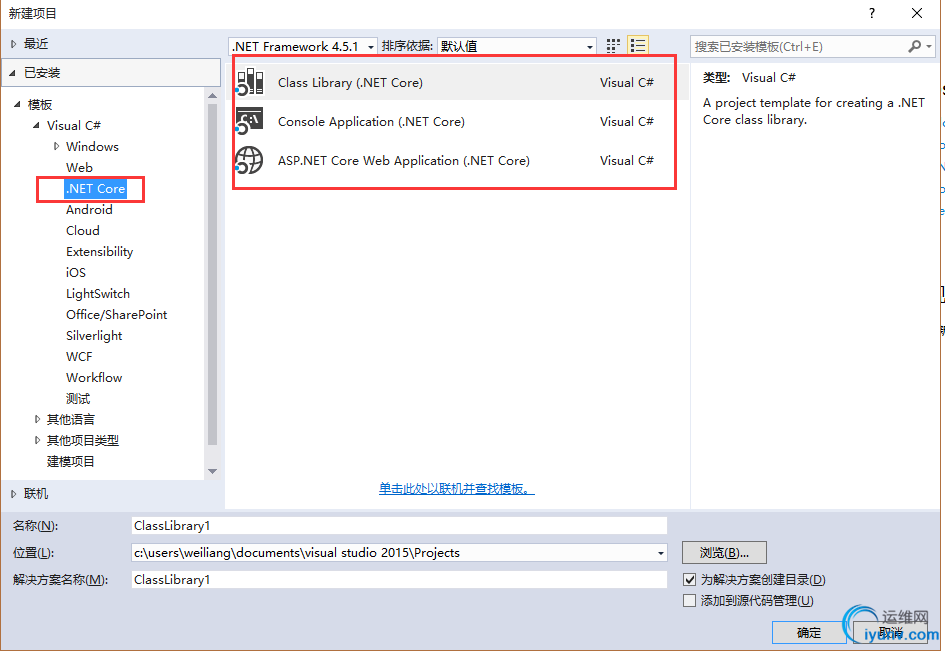The height and width of the screenshot is (651, 945).
Task: Collapse the Visual C# tree node
Action: point(37,125)
